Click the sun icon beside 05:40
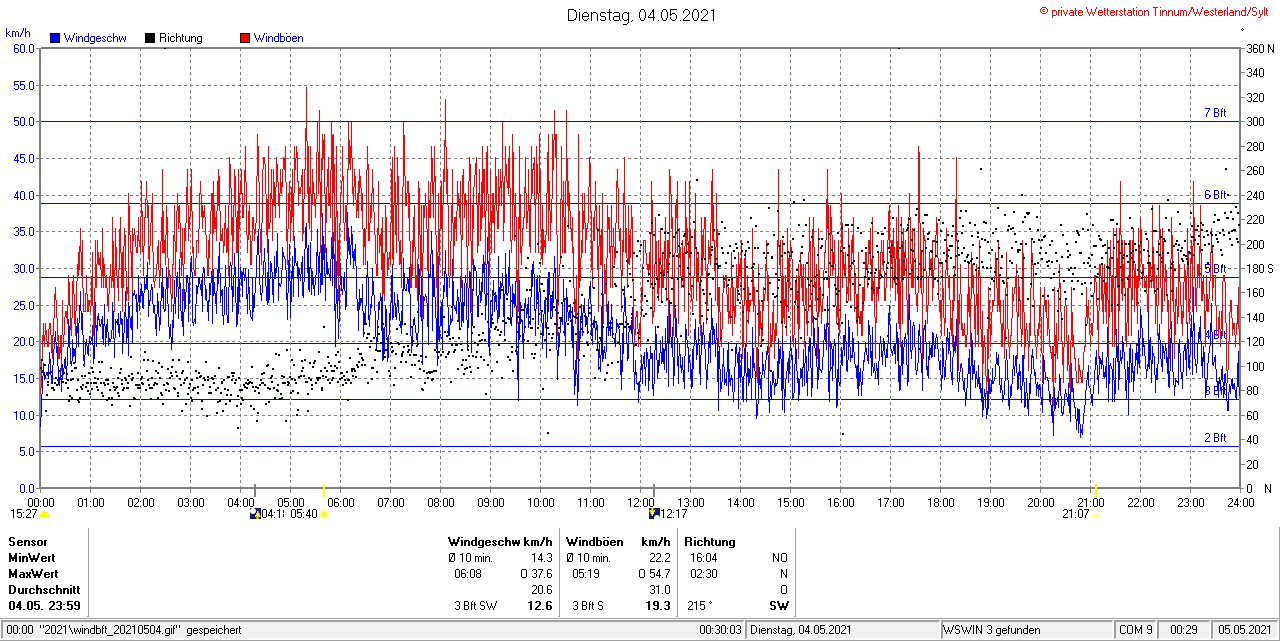This screenshot has height=641, width=1280. click(x=324, y=514)
